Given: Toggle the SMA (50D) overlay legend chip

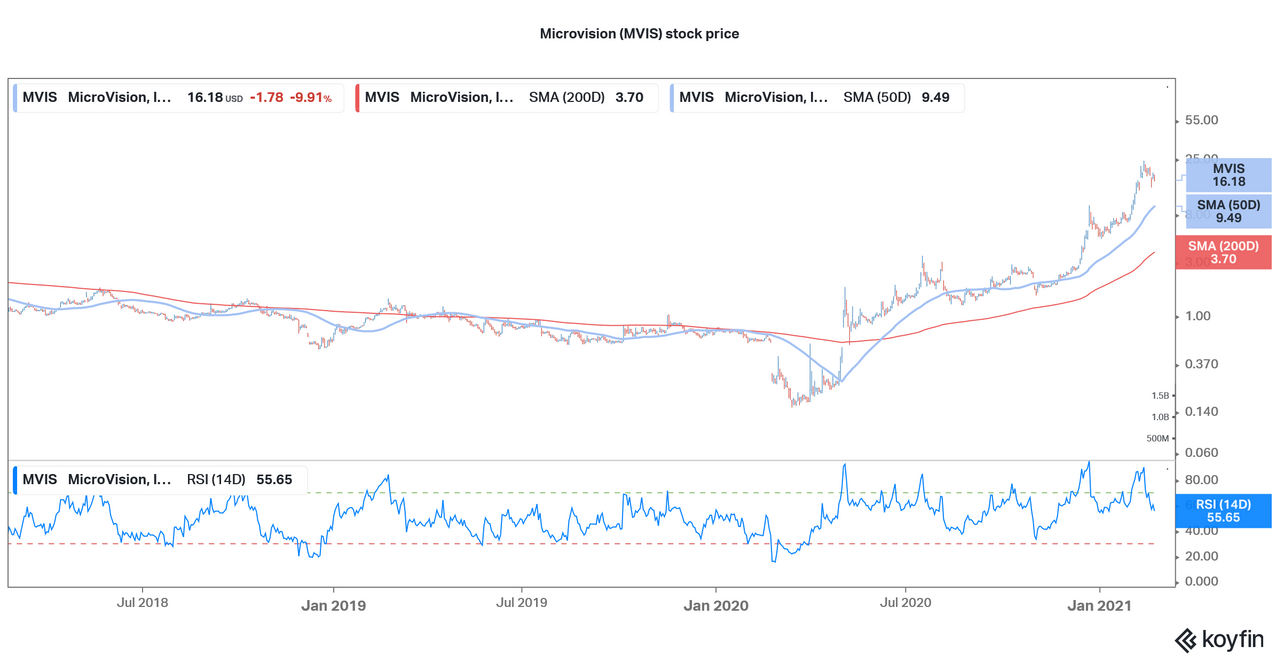Looking at the screenshot, I should click(820, 97).
